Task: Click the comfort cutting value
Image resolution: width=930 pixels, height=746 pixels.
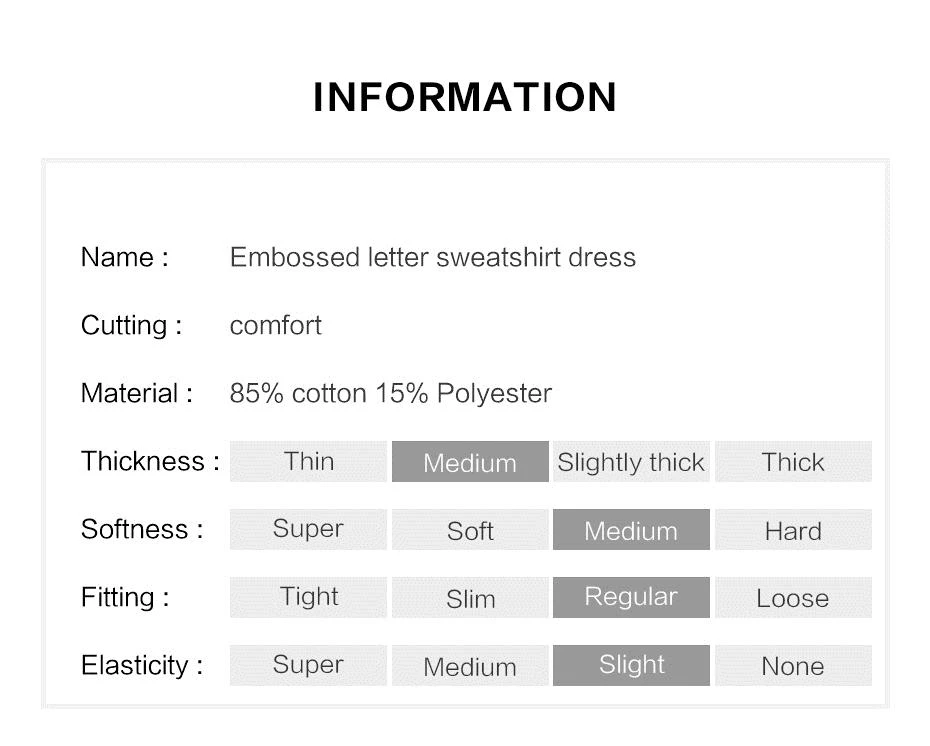Action: click(276, 325)
